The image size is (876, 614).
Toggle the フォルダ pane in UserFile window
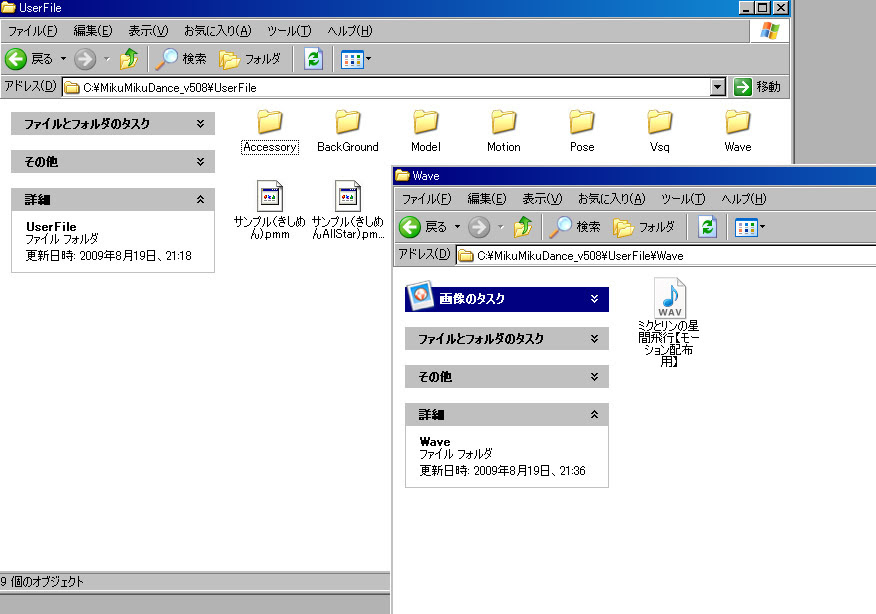pos(250,59)
